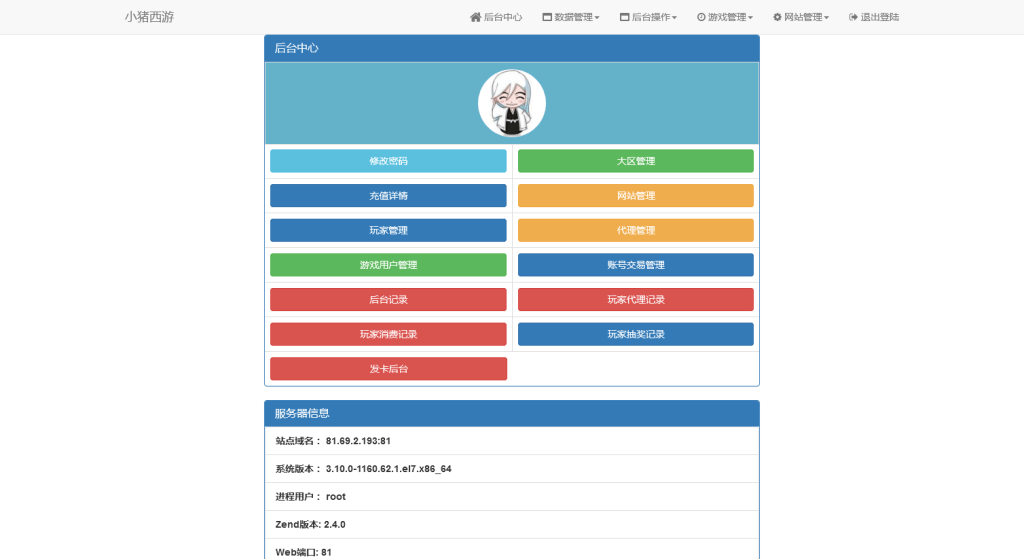Click the 游戏用户管理 button
Viewport: 1024px width, 559px height.
click(x=389, y=264)
